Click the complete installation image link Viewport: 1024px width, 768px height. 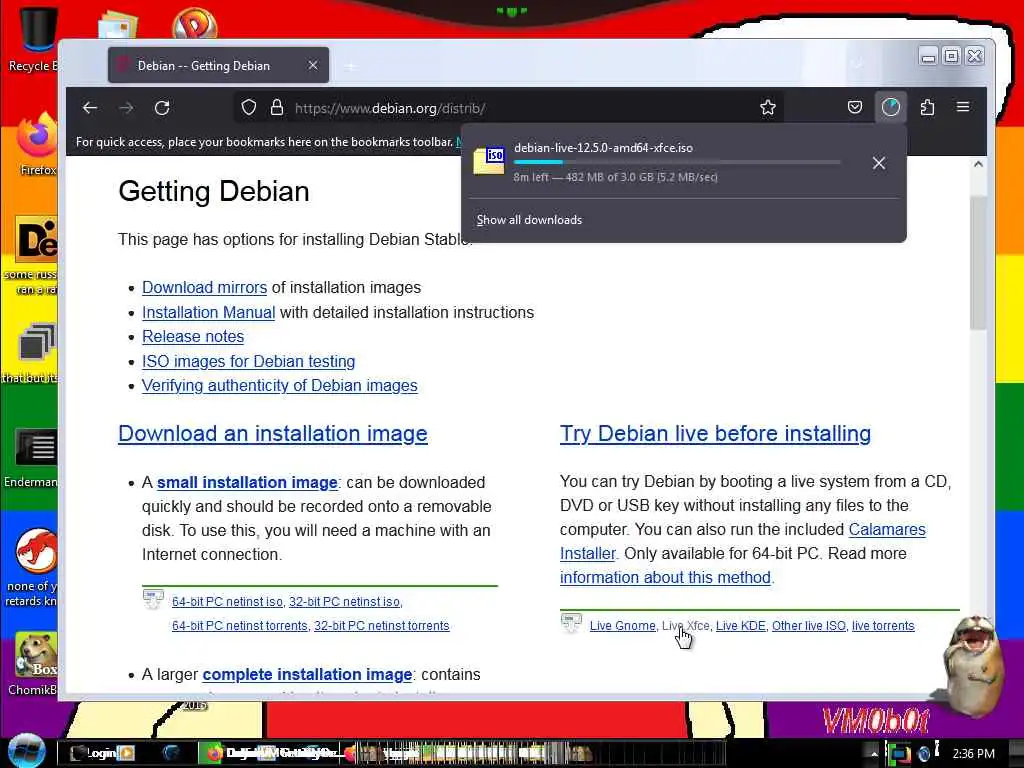(307, 675)
